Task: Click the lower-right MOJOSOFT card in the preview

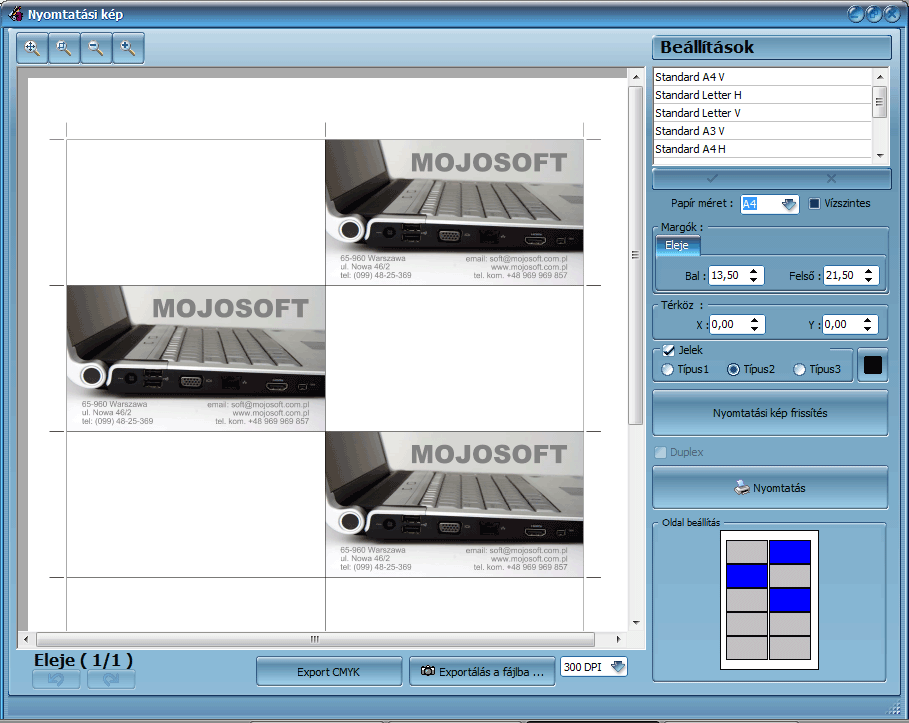Action: coord(454,504)
